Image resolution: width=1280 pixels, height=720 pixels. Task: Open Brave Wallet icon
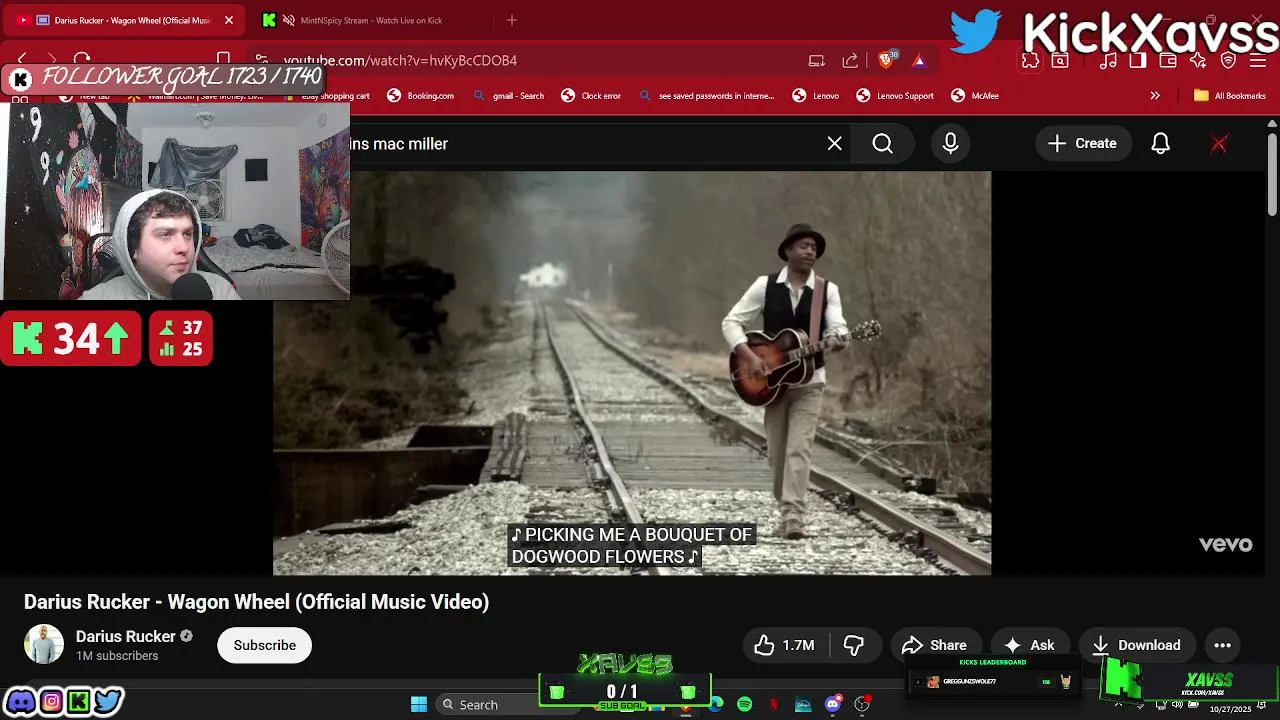click(x=1168, y=61)
